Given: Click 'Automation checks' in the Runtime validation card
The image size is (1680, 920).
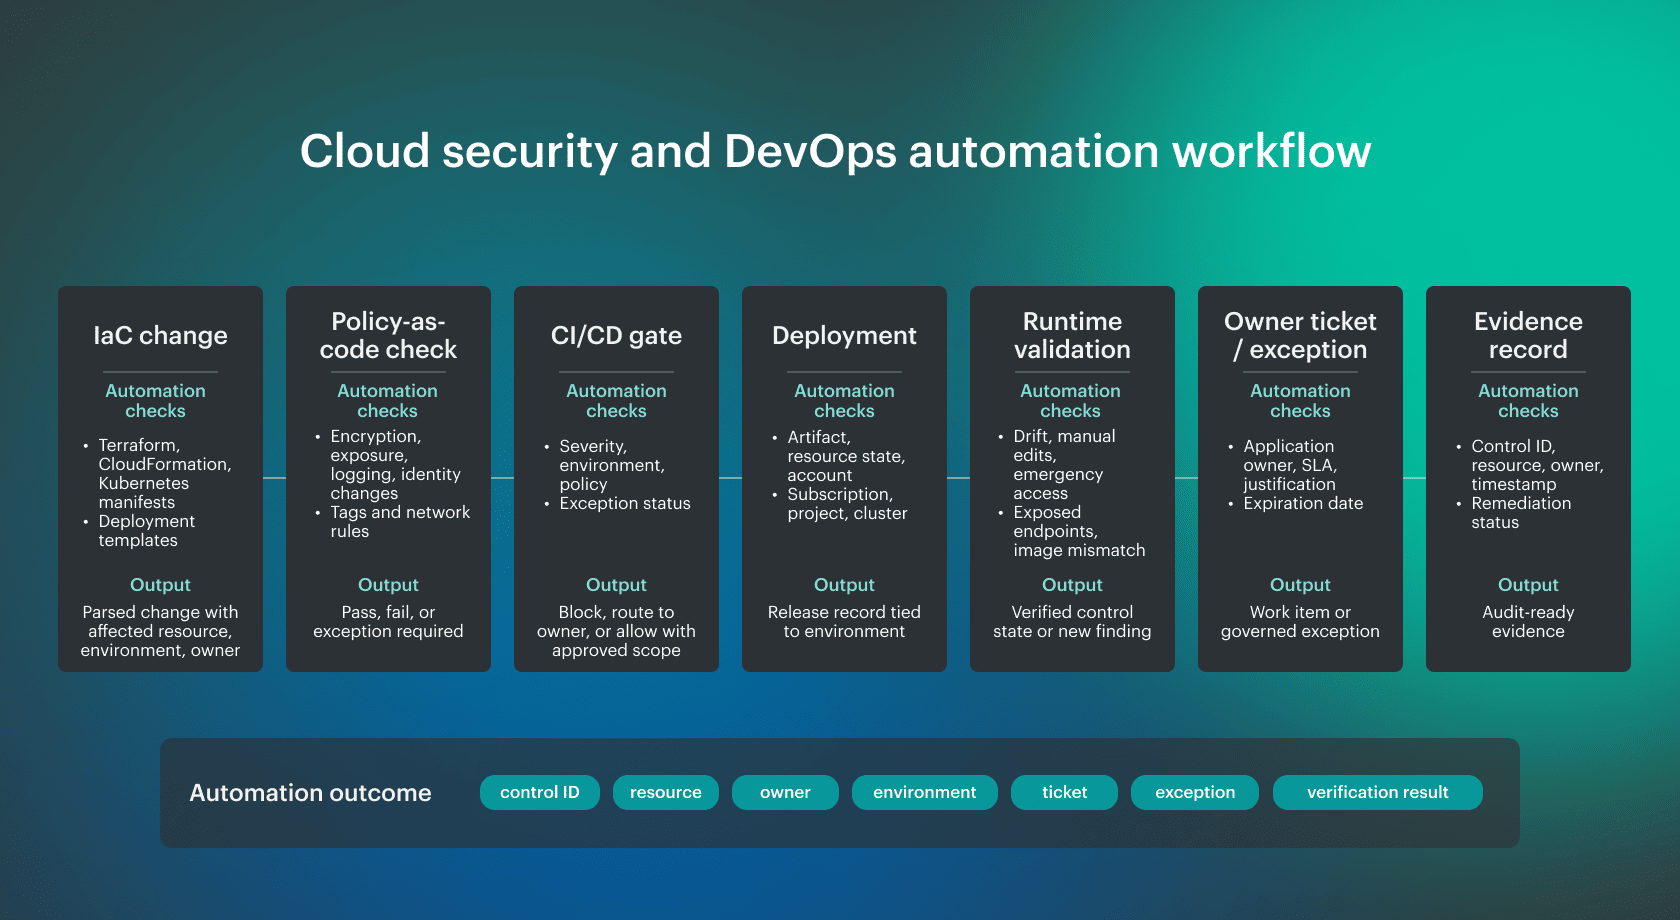Looking at the screenshot, I should pyautogui.click(x=1070, y=401).
